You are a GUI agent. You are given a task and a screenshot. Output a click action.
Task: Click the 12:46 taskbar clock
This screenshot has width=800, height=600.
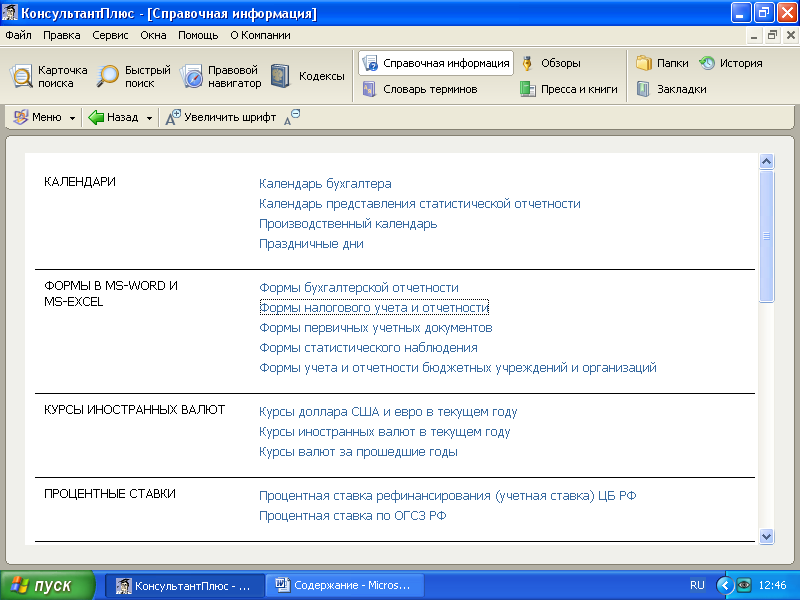click(x=772, y=585)
